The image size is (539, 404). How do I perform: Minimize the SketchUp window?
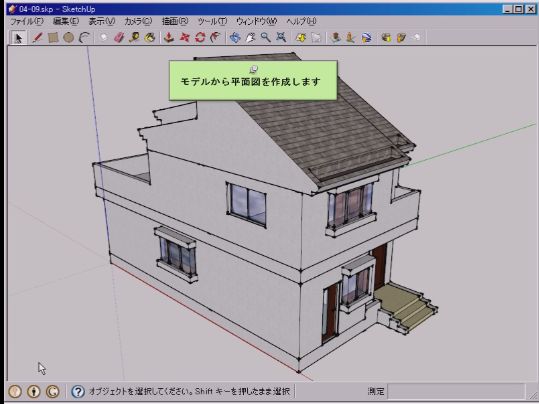[508, 9]
